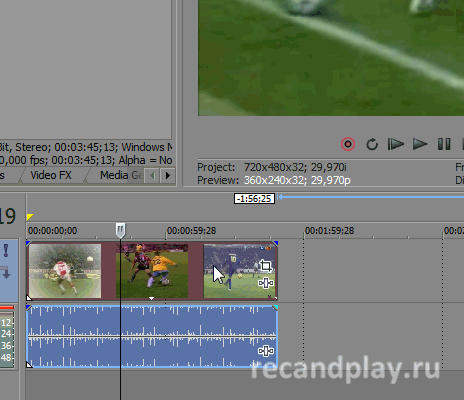Click the audio event's FX icon

click(x=266, y=351)
